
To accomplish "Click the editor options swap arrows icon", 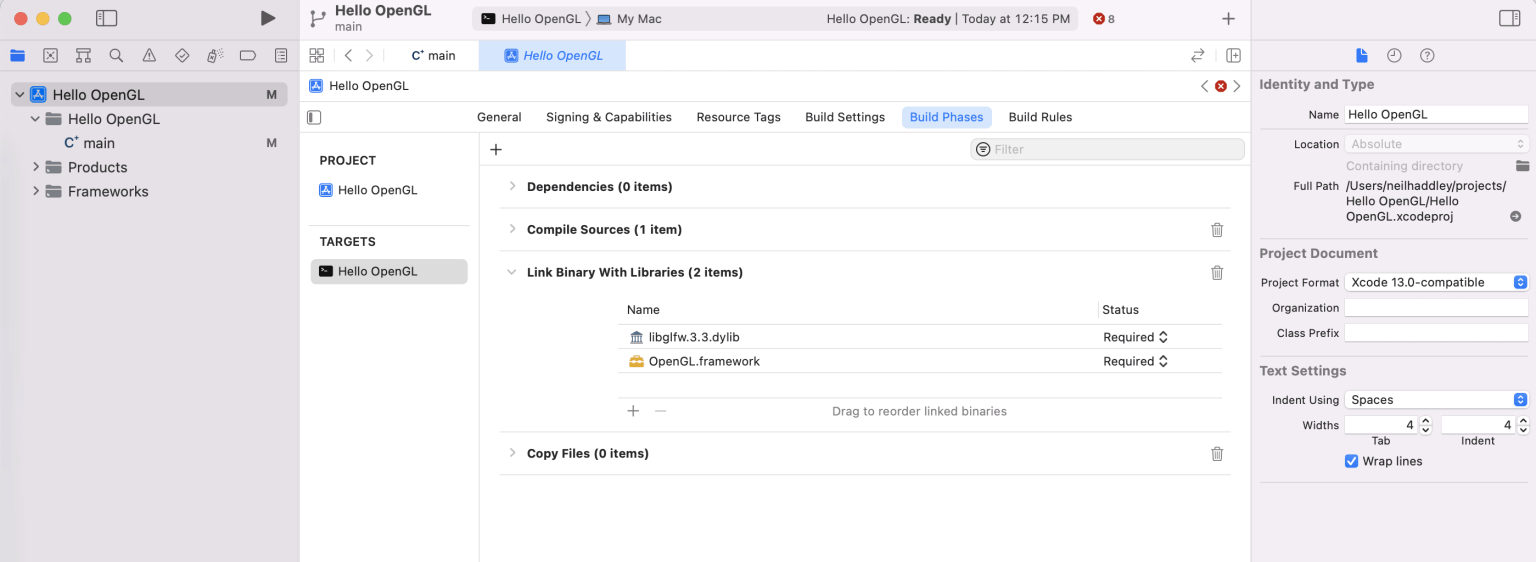I will click(x=1198, y=56).
